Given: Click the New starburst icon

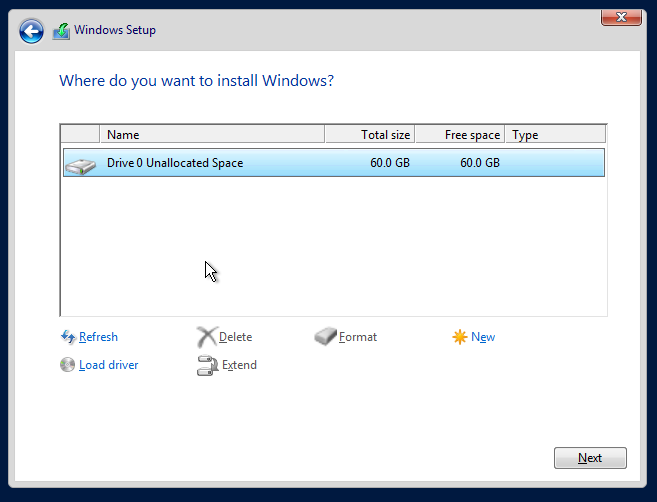Looking at the screenshot, I should pos(460,337).
